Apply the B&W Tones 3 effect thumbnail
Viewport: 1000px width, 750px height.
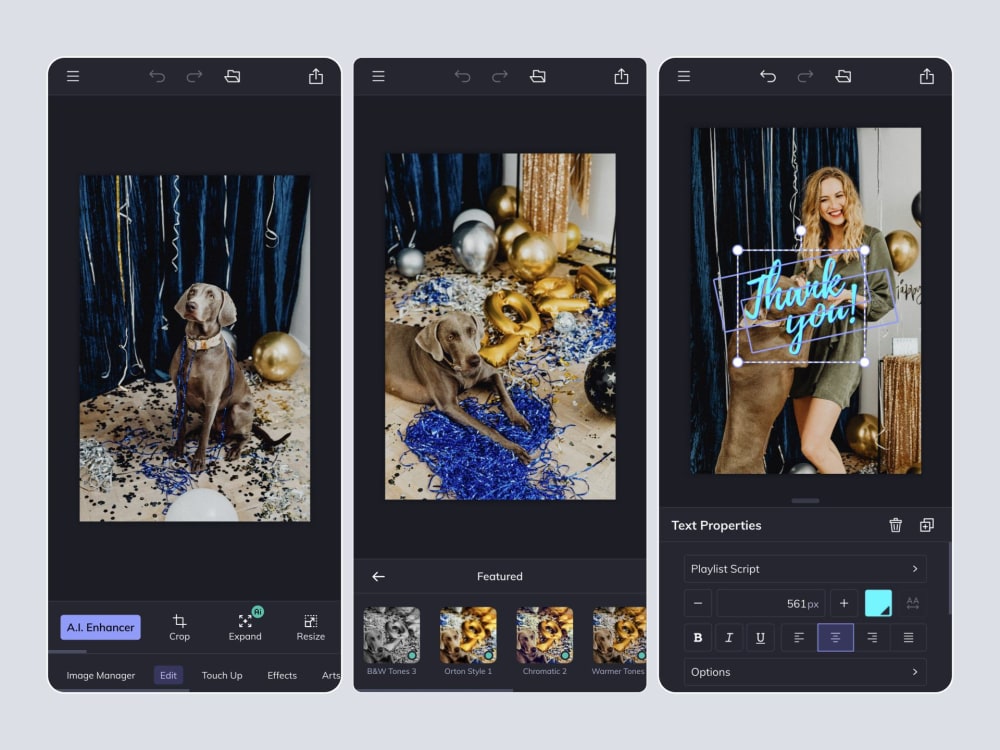(x=392, y=635)
